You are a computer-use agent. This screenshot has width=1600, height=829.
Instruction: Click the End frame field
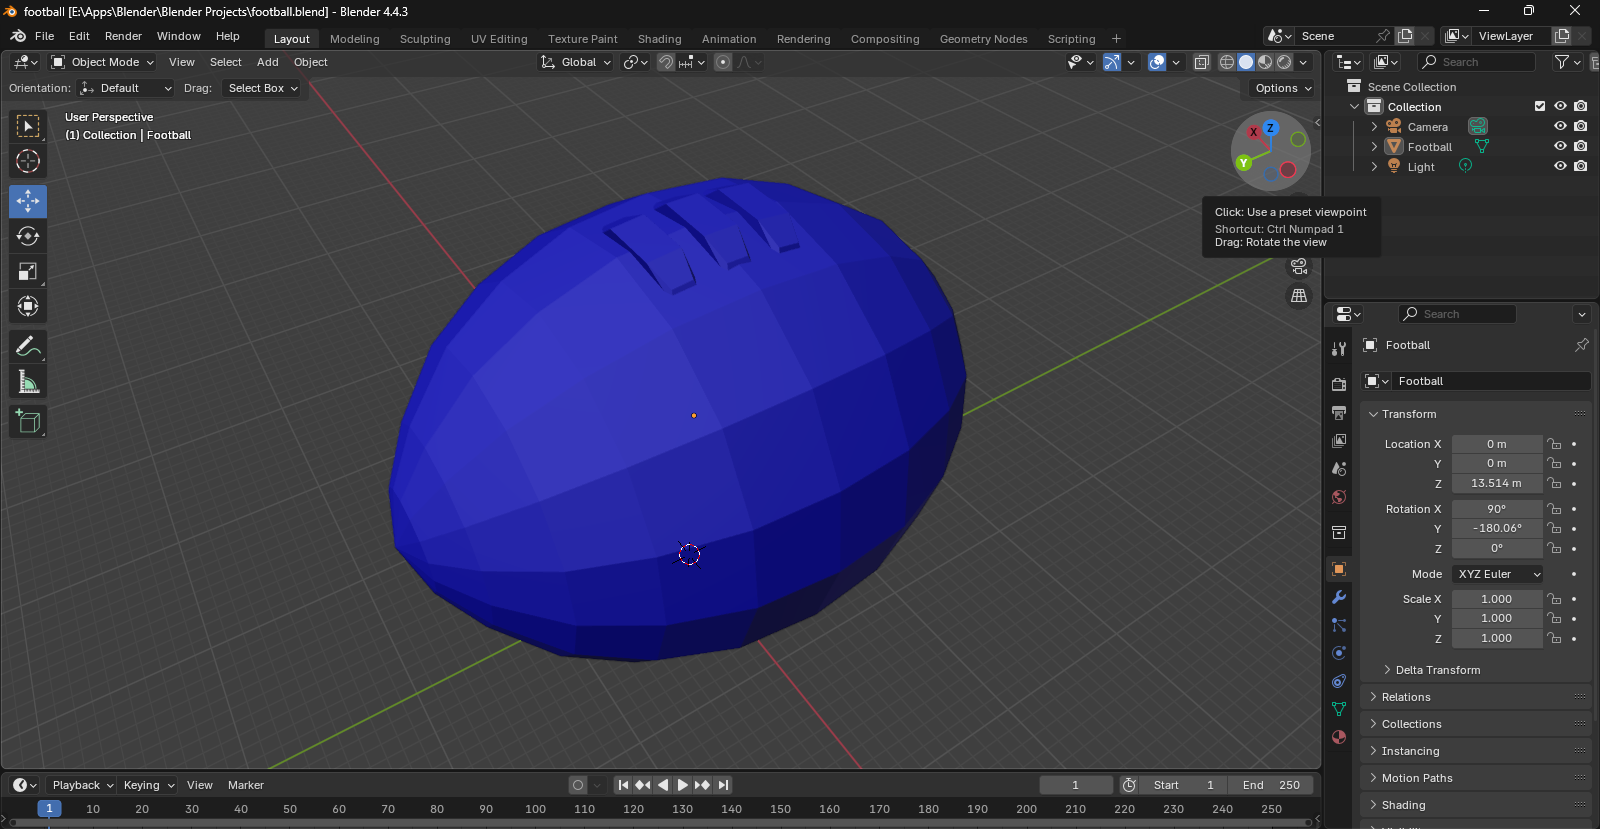coord(1271,785)
